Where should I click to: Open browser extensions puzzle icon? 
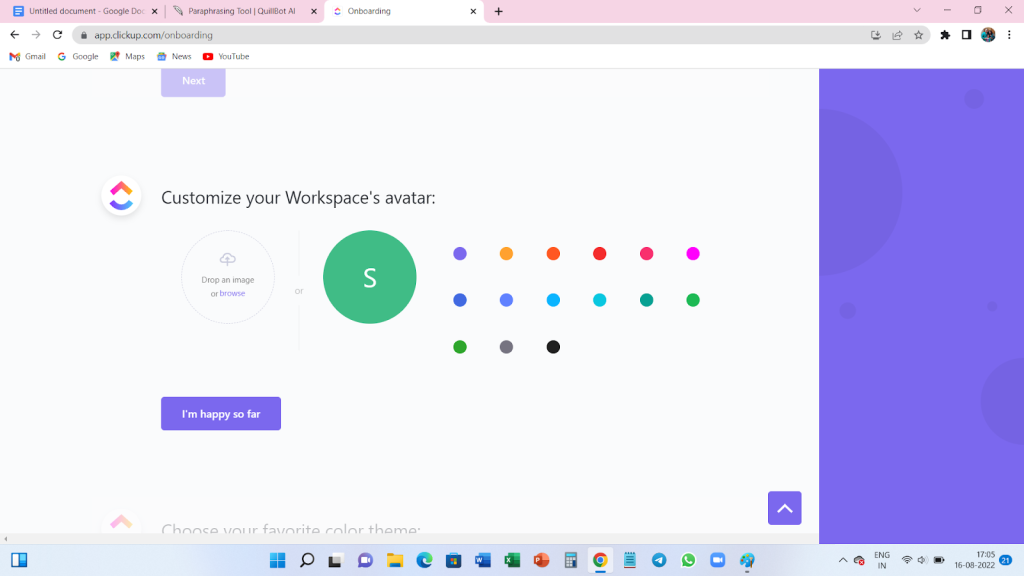pyautogui.click(x=945, y=34)
